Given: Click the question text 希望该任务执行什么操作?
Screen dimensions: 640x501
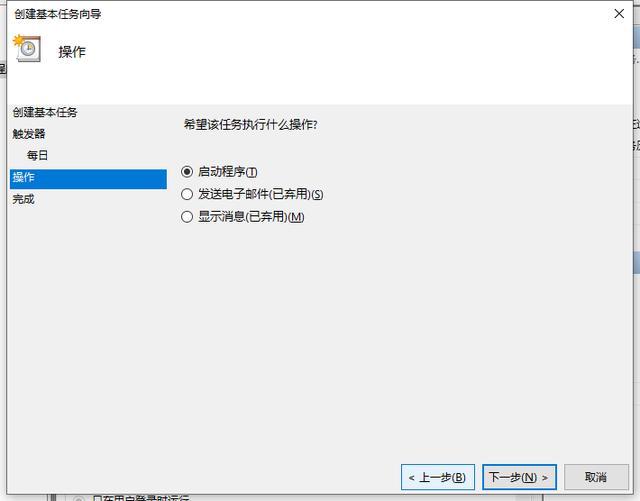Looking at the screenshot, I should (251, 125).
